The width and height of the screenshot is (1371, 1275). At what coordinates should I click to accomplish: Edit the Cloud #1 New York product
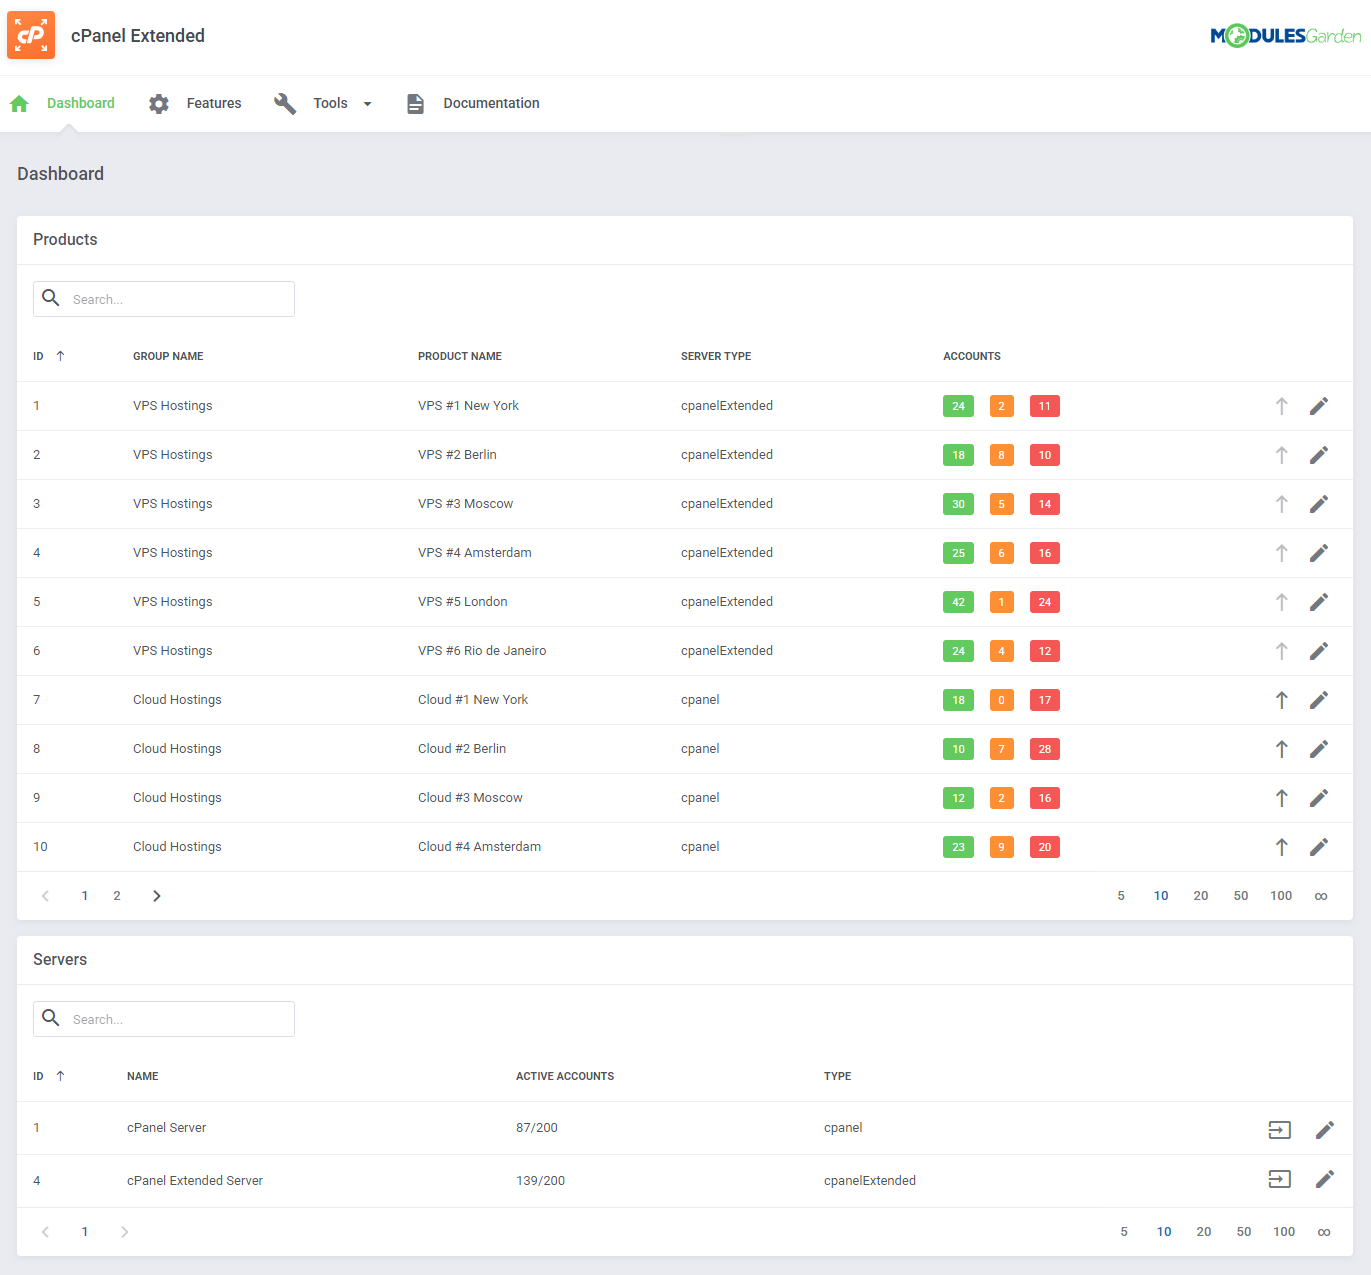pos(1319,700)
